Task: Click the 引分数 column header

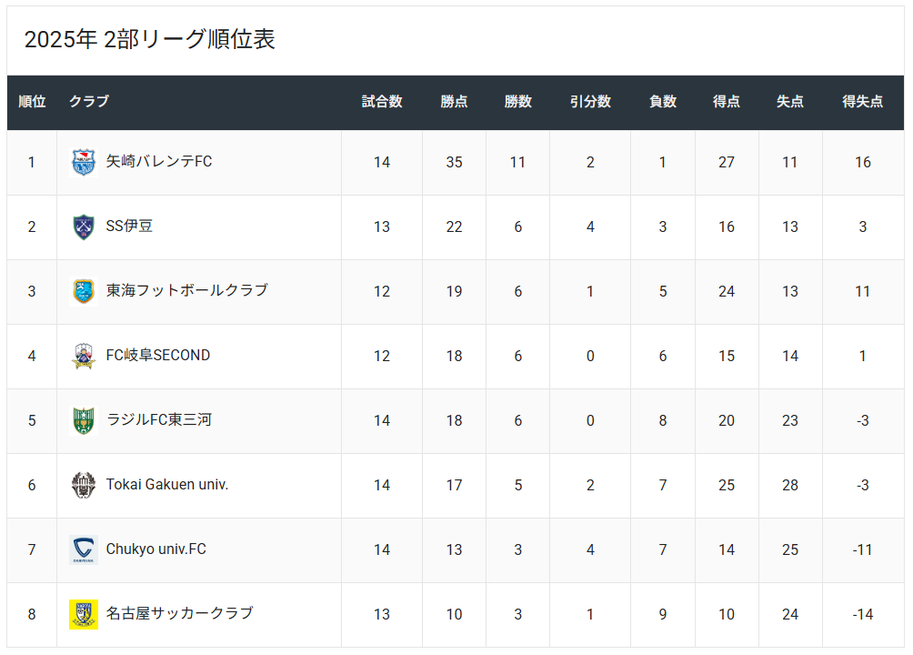Action: point(590,102)
